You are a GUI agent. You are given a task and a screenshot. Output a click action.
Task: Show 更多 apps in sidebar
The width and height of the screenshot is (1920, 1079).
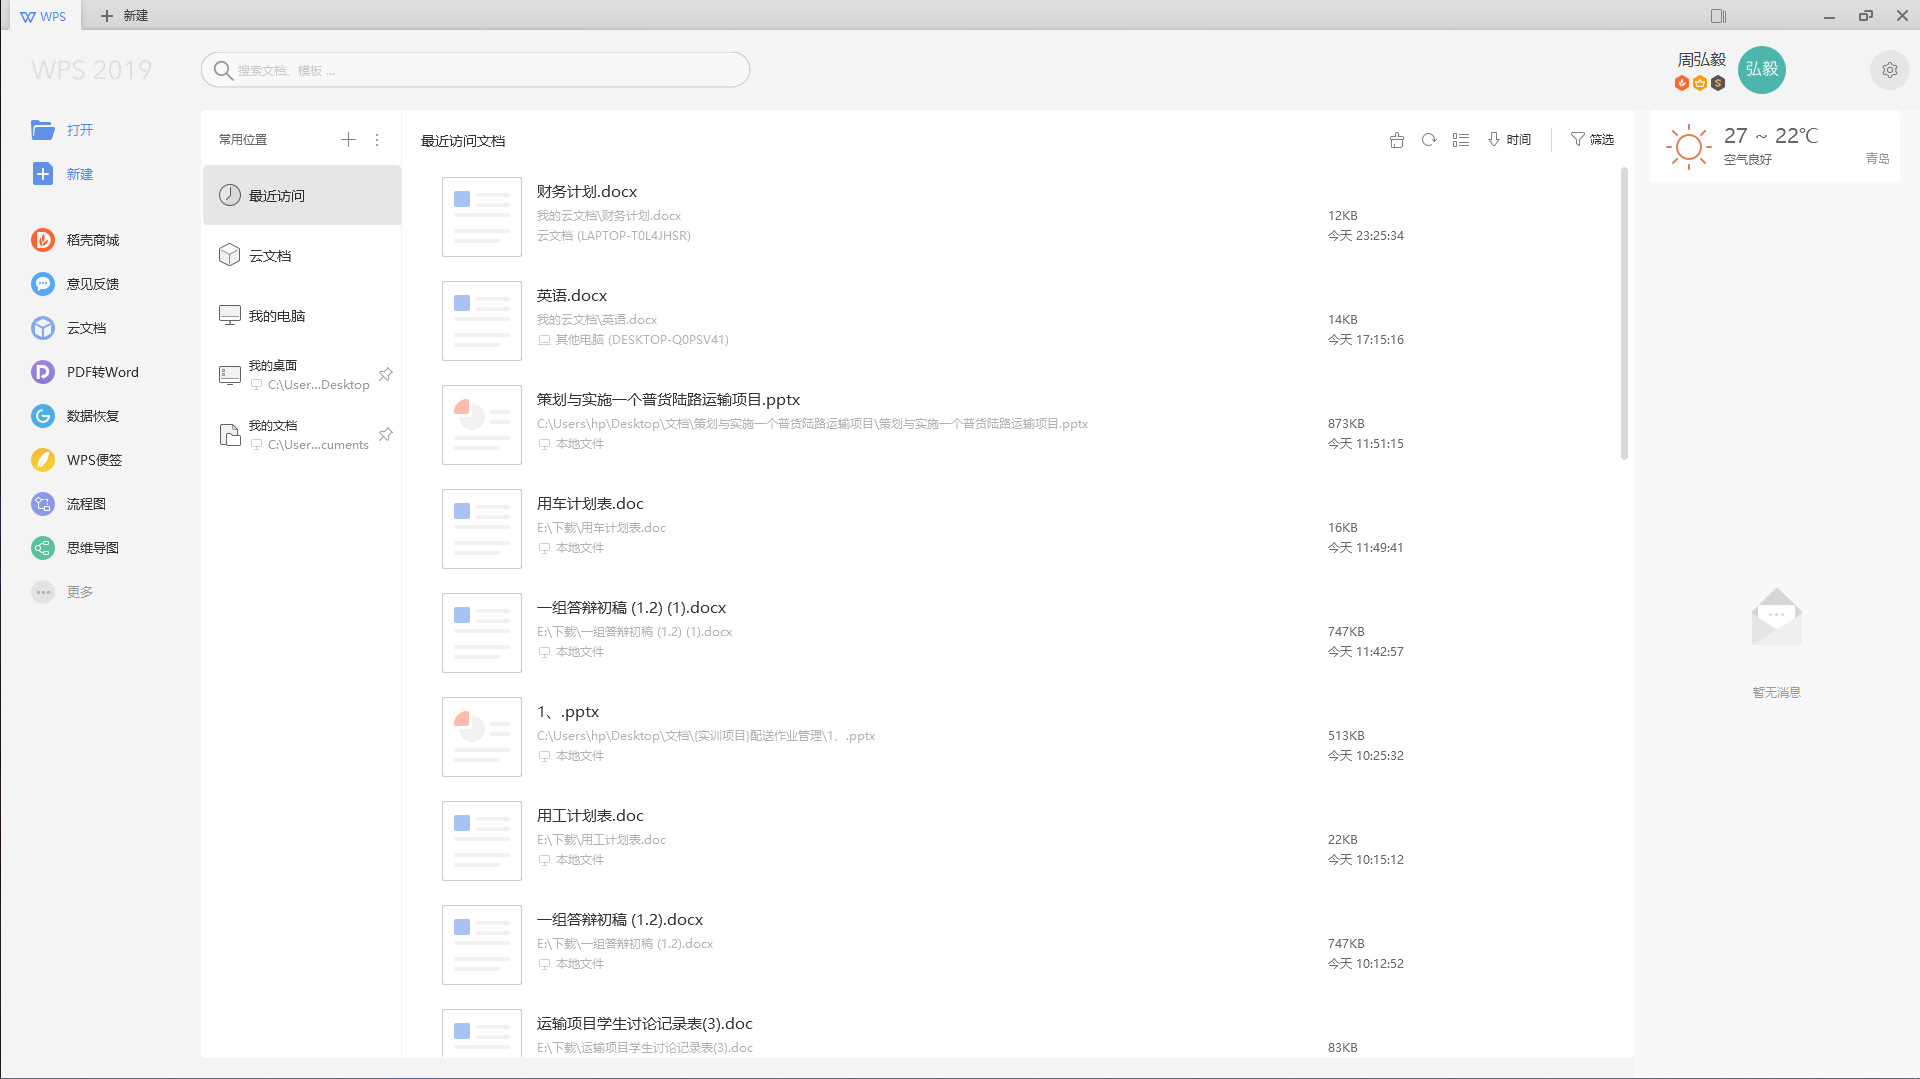62,592
